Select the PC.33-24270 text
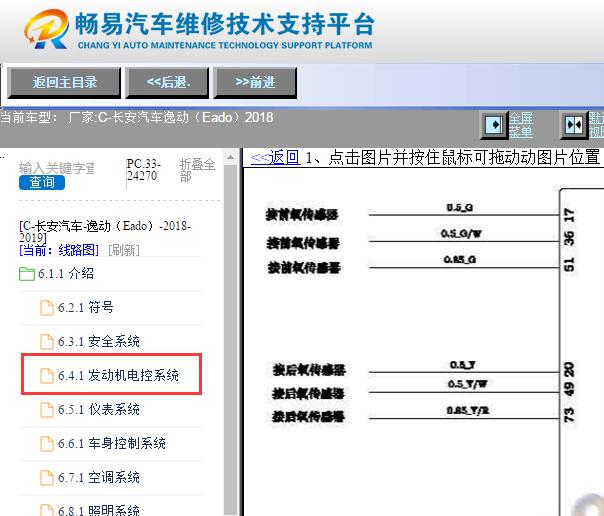 (143, 170)
